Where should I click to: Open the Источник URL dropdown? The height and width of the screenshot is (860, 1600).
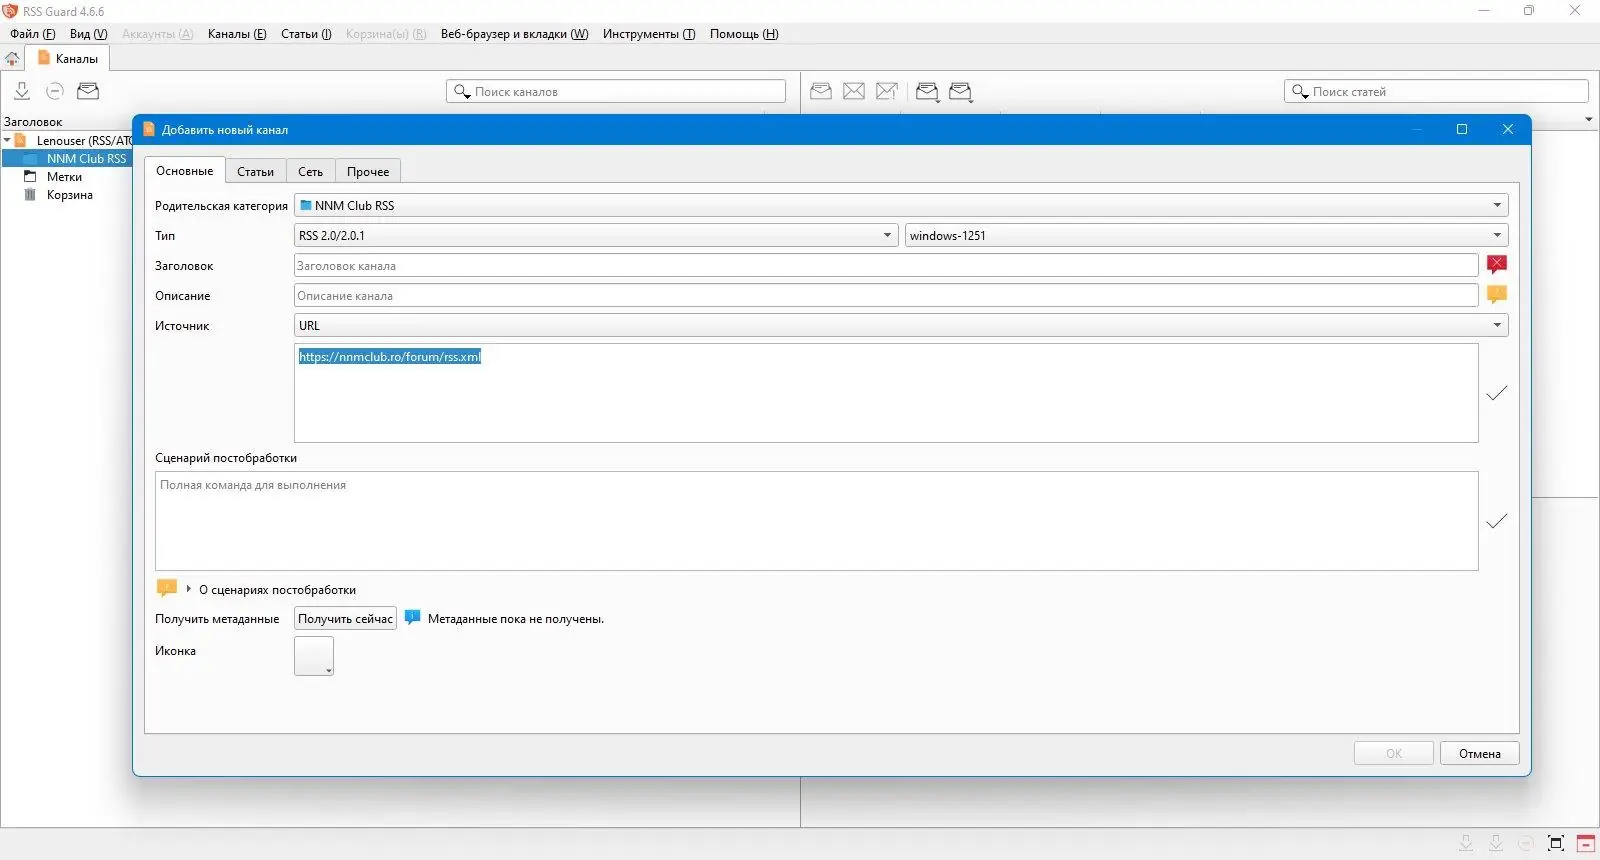(901, 326)
